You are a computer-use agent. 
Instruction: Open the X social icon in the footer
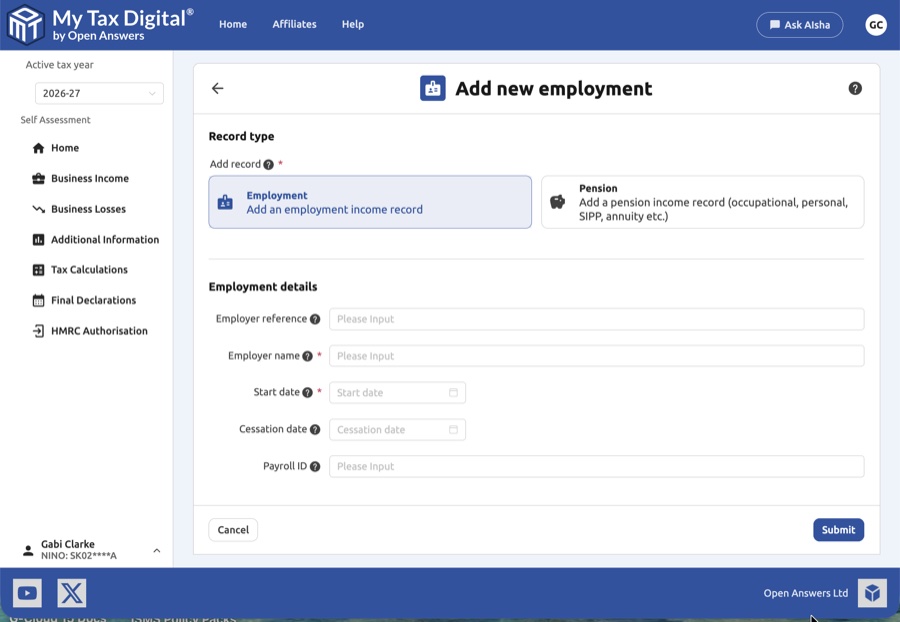pyautogui.click(x=71, y=592)
